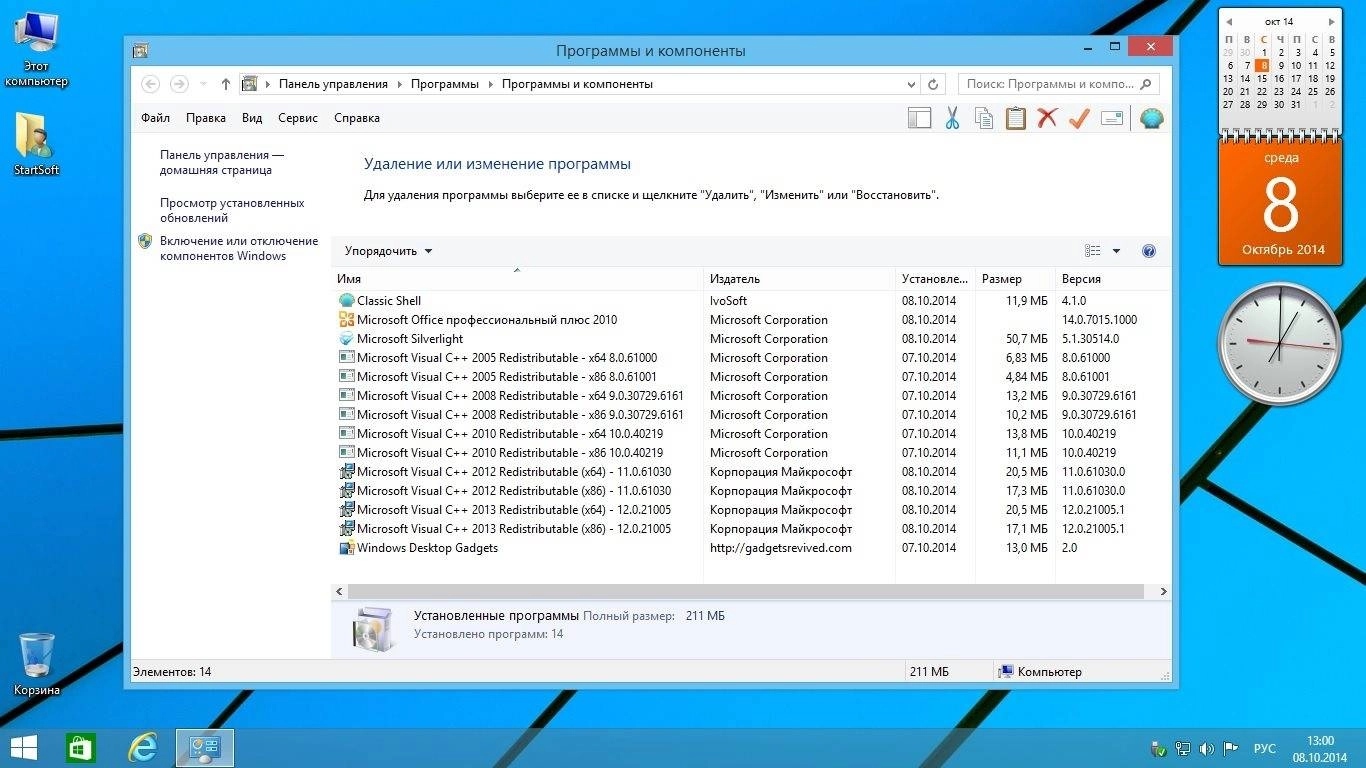Open the volume speaker tray icon
The width and height of the screenshot is (1366, 768).
pyautogui.click(x=1206, y=748)
